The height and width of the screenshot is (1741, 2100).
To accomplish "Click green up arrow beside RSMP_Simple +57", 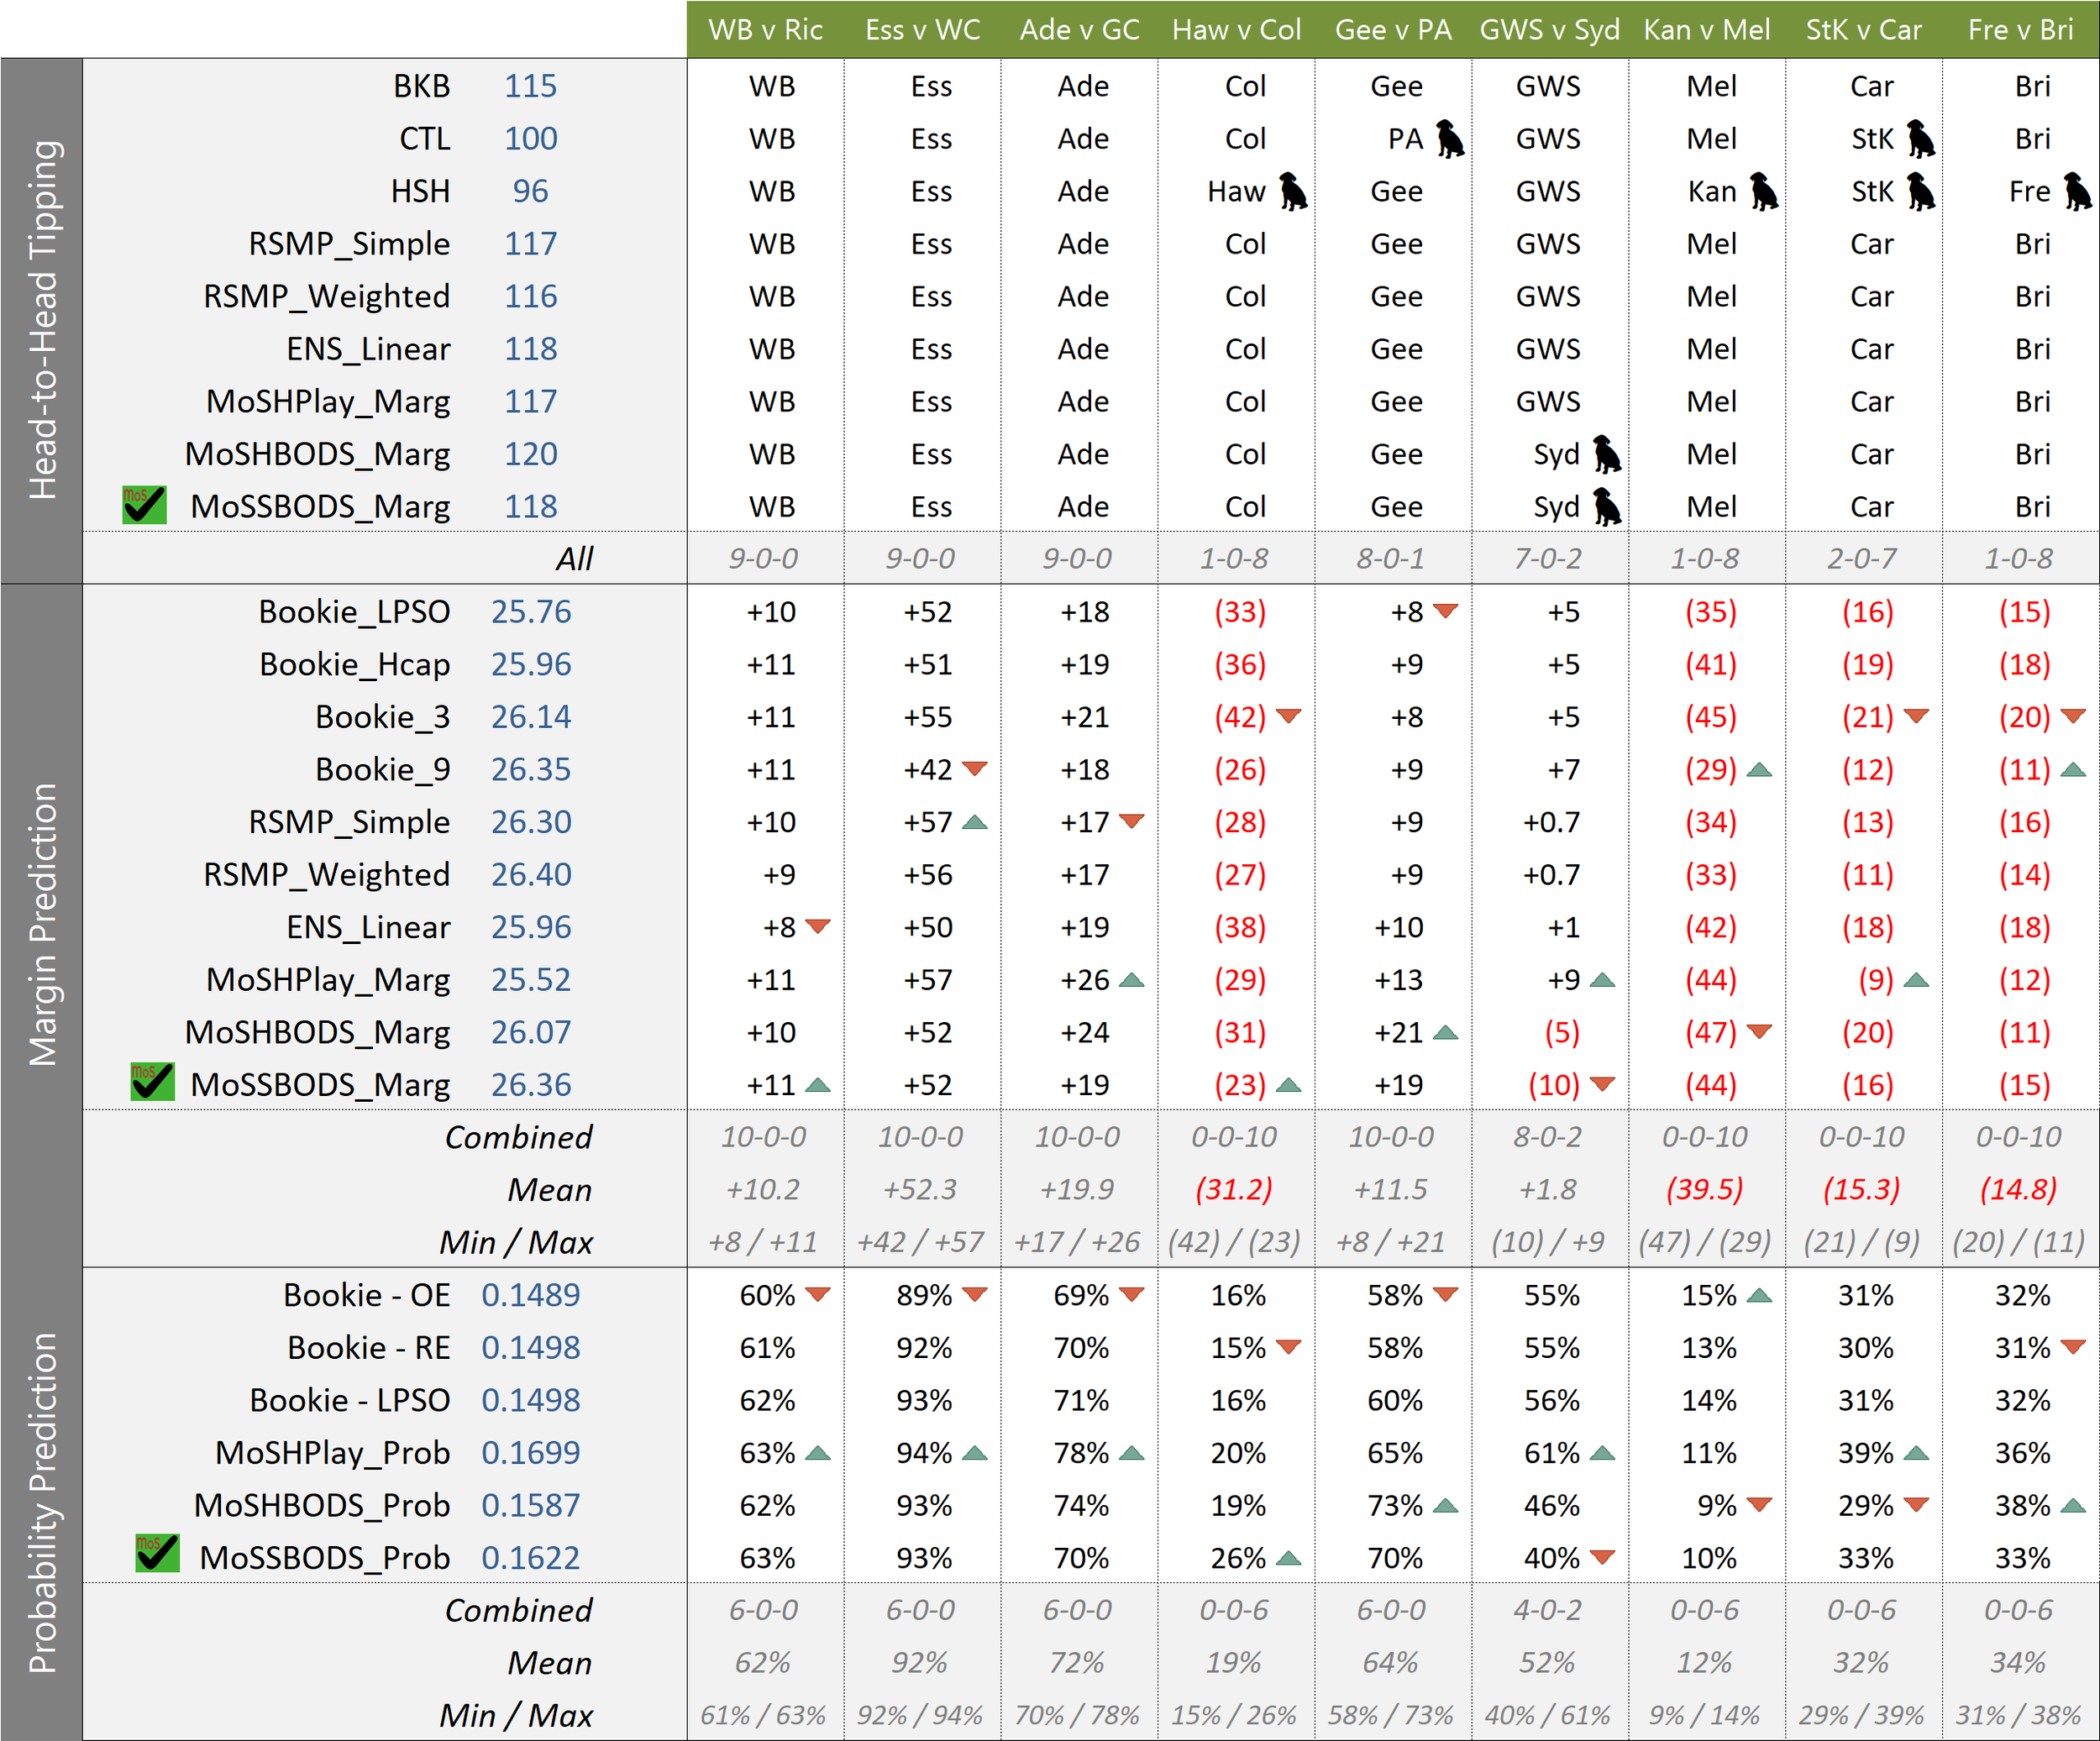I will (x=974, y=822).
